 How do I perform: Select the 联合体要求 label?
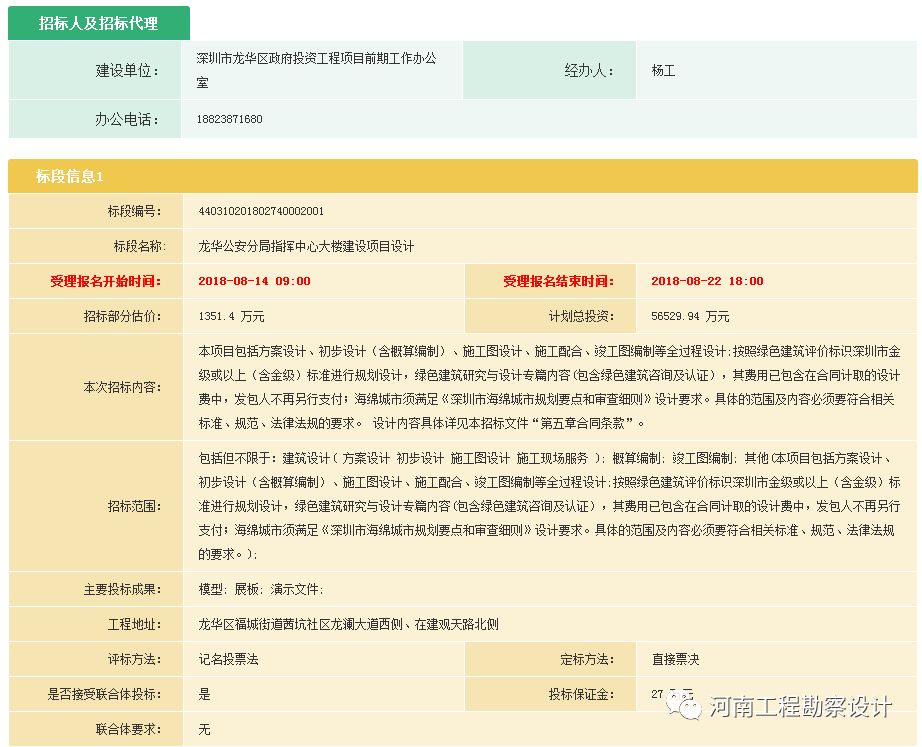tap(128, 729)
